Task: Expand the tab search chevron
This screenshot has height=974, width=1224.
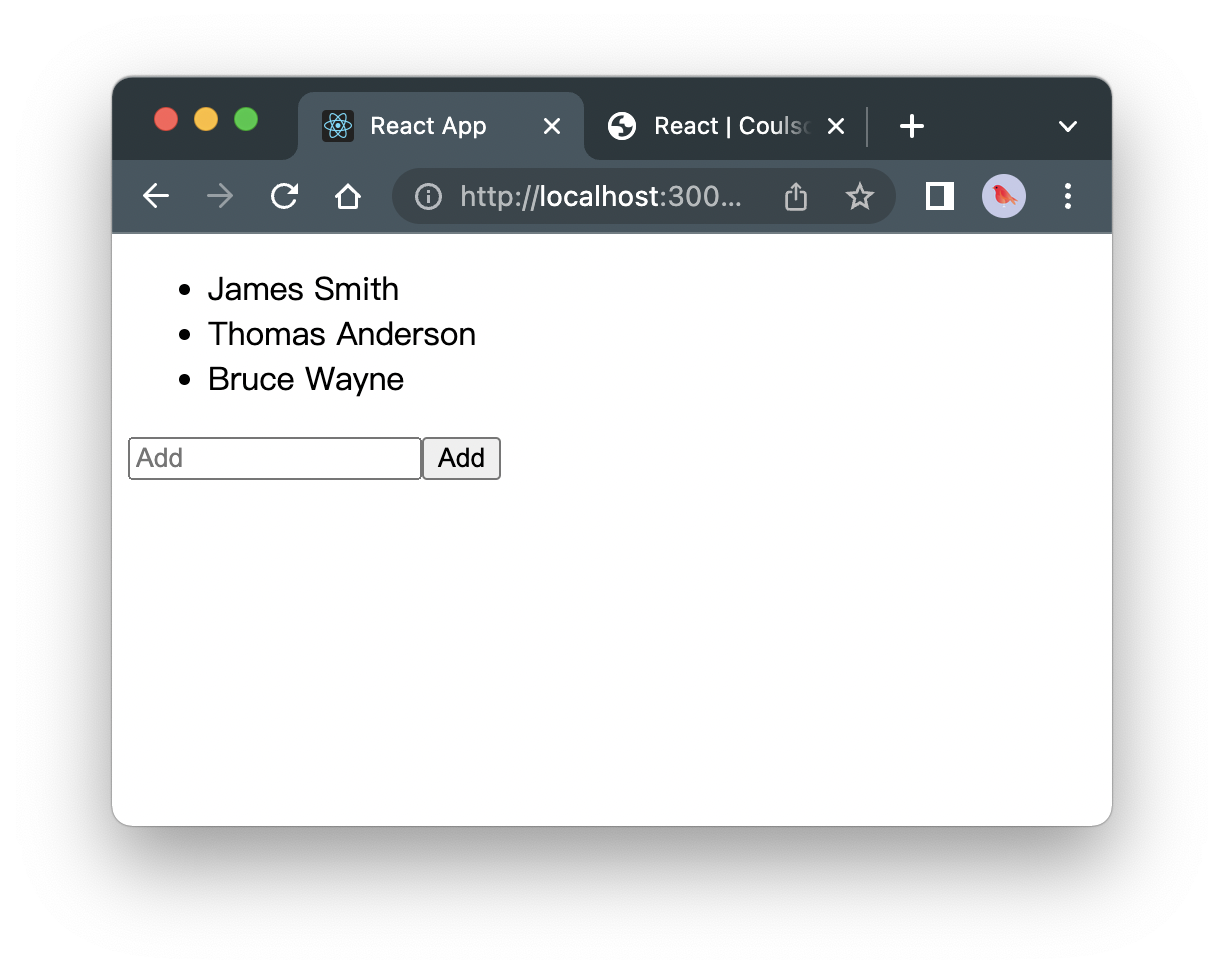Action: pos(1068,126)
